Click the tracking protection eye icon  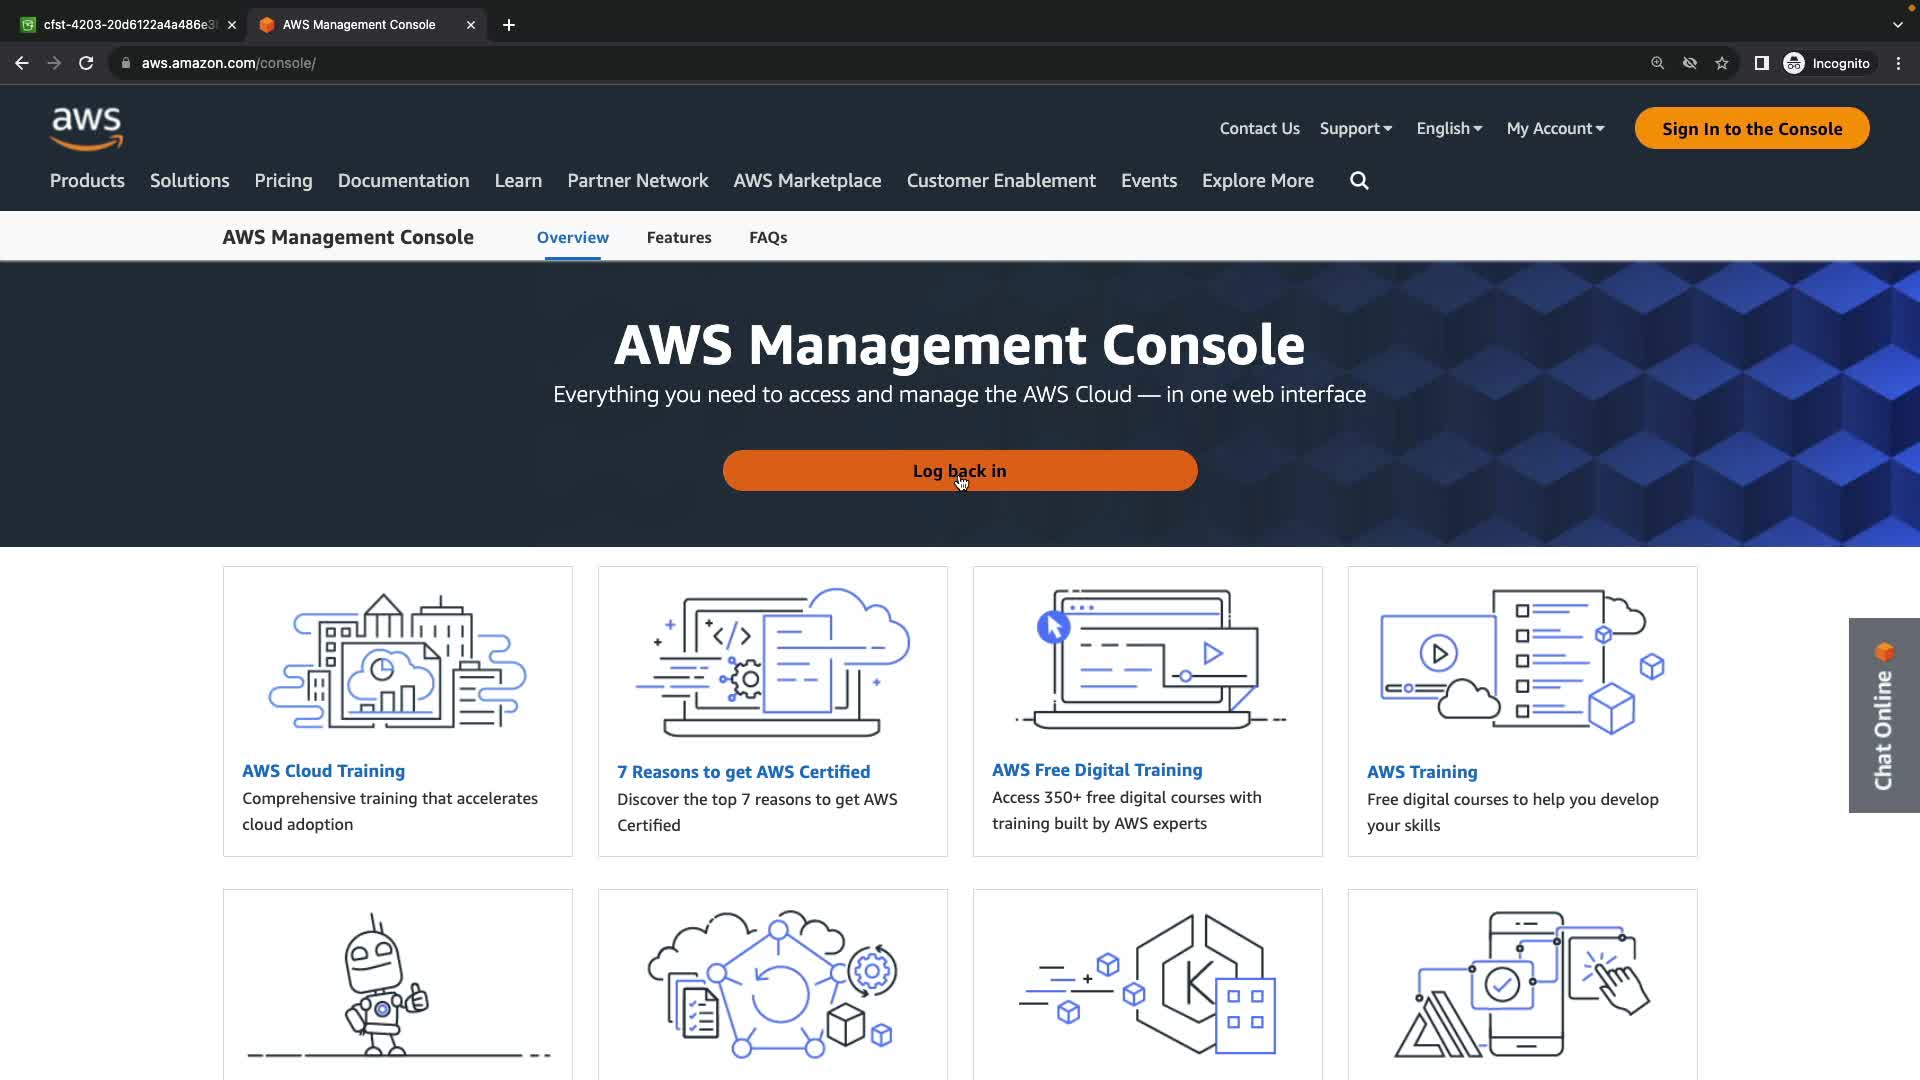1689,63
